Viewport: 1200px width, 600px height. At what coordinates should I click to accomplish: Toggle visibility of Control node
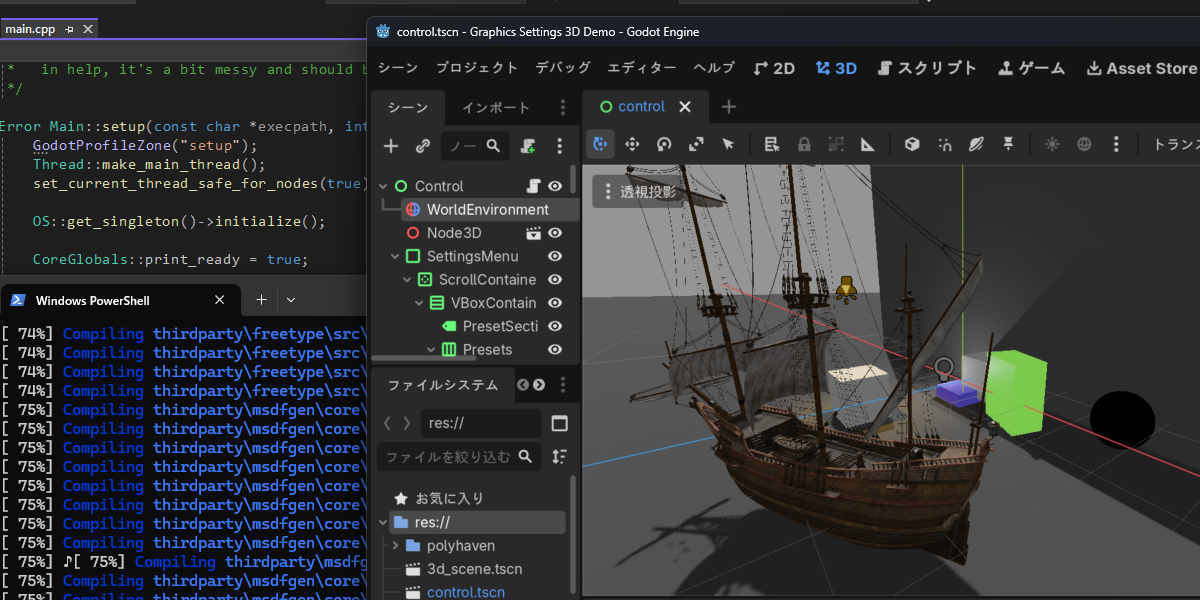pos(555,186)
